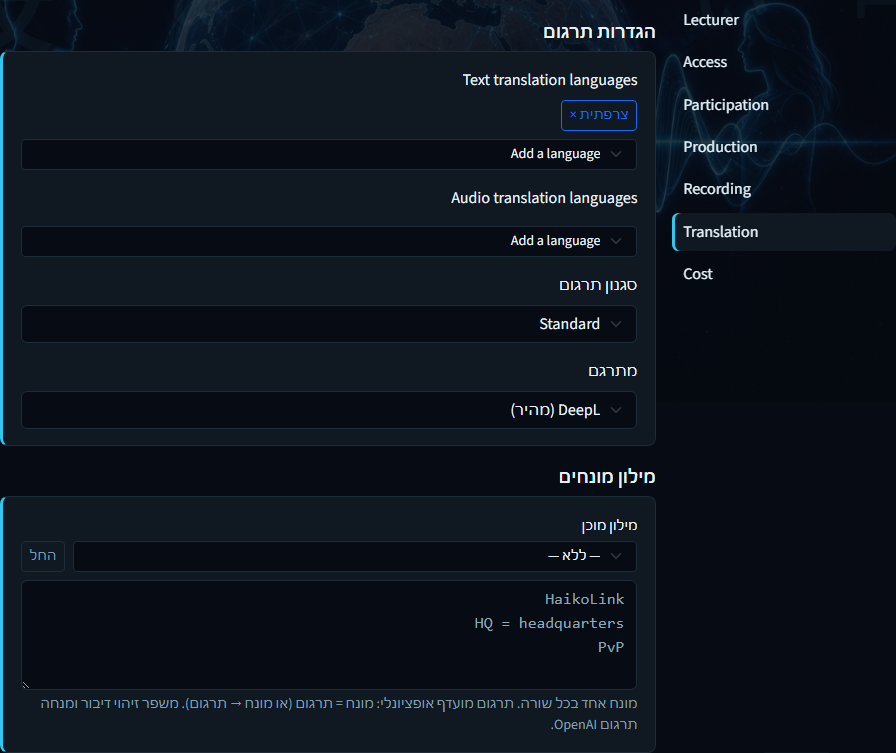Select the Recording section
896x753 pixels.
coord(717,189)
